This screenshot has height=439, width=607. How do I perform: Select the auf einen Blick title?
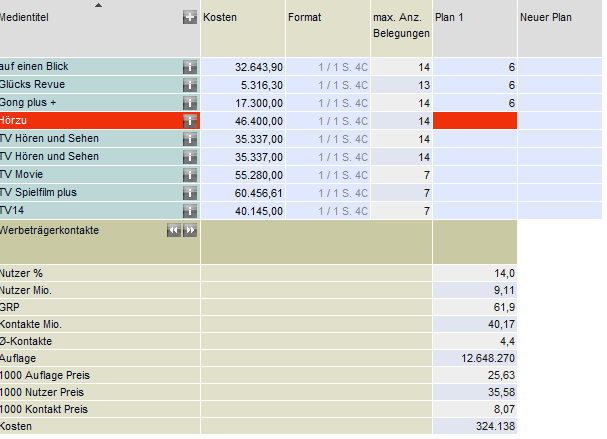[x=34, y=67]
